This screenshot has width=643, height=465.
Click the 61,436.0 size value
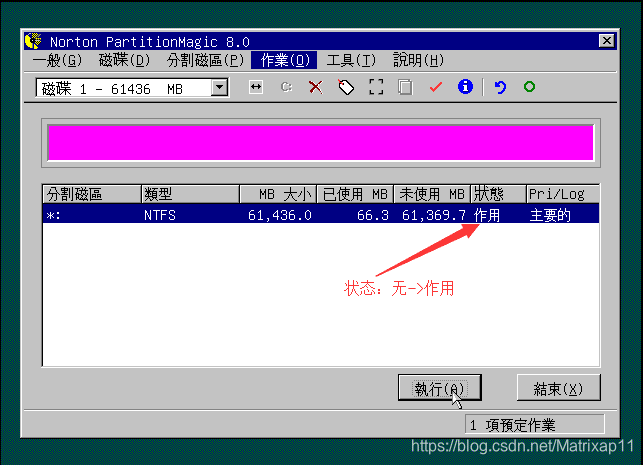point(280,215)
